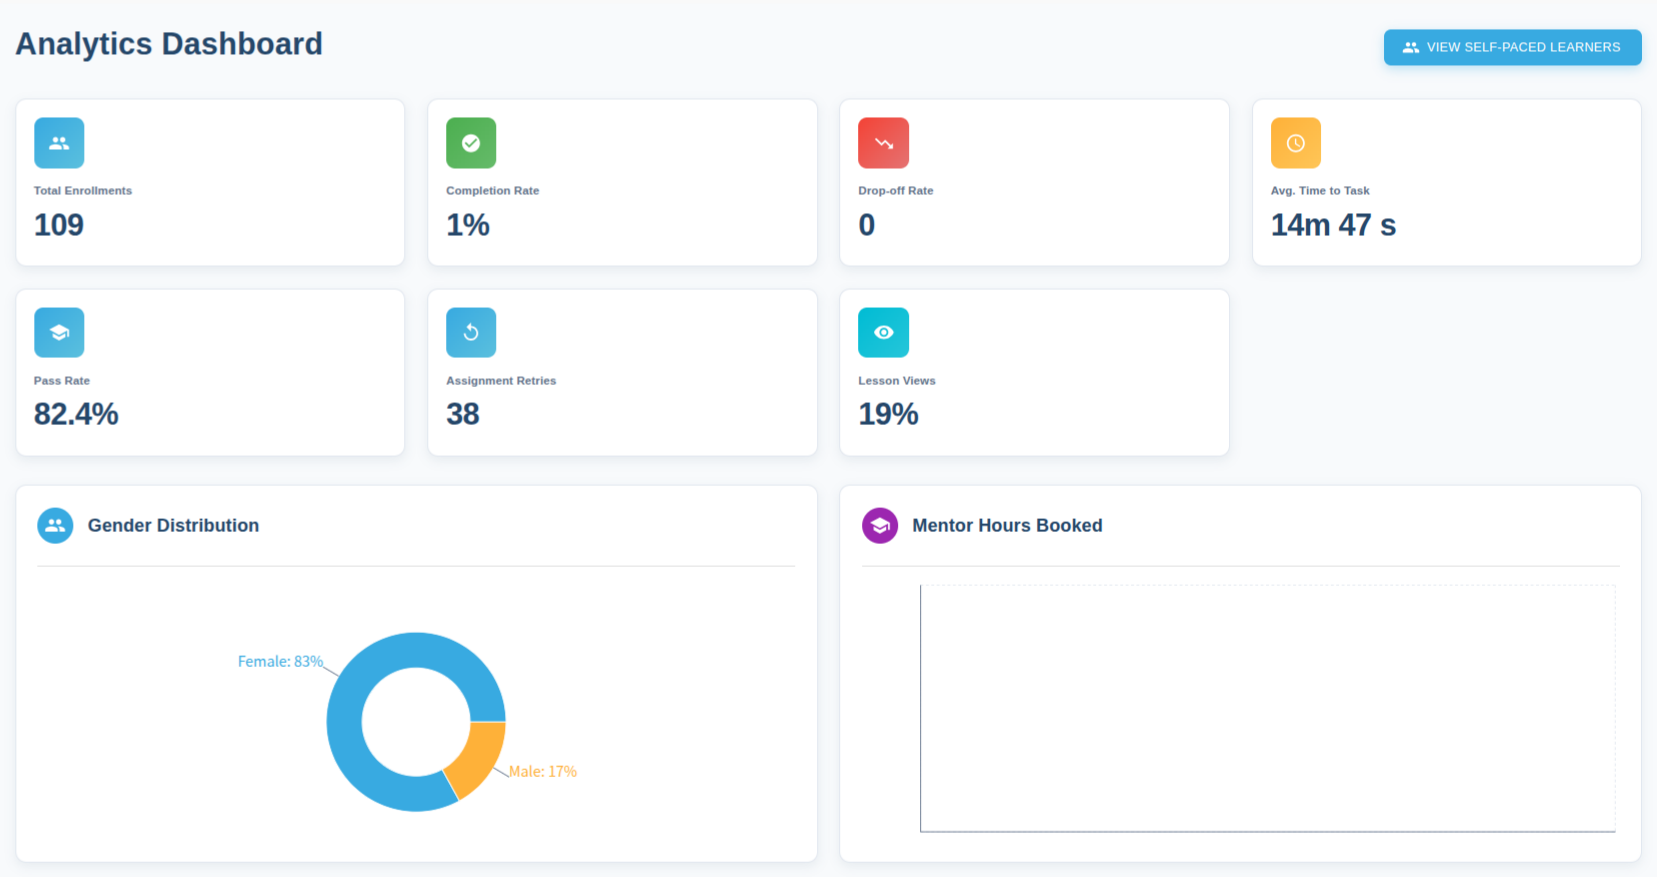Click the green Completion Rate checkmark icon
Image resolution: width=1657 pixels, height=877 pixels.
tap(471, 143)
